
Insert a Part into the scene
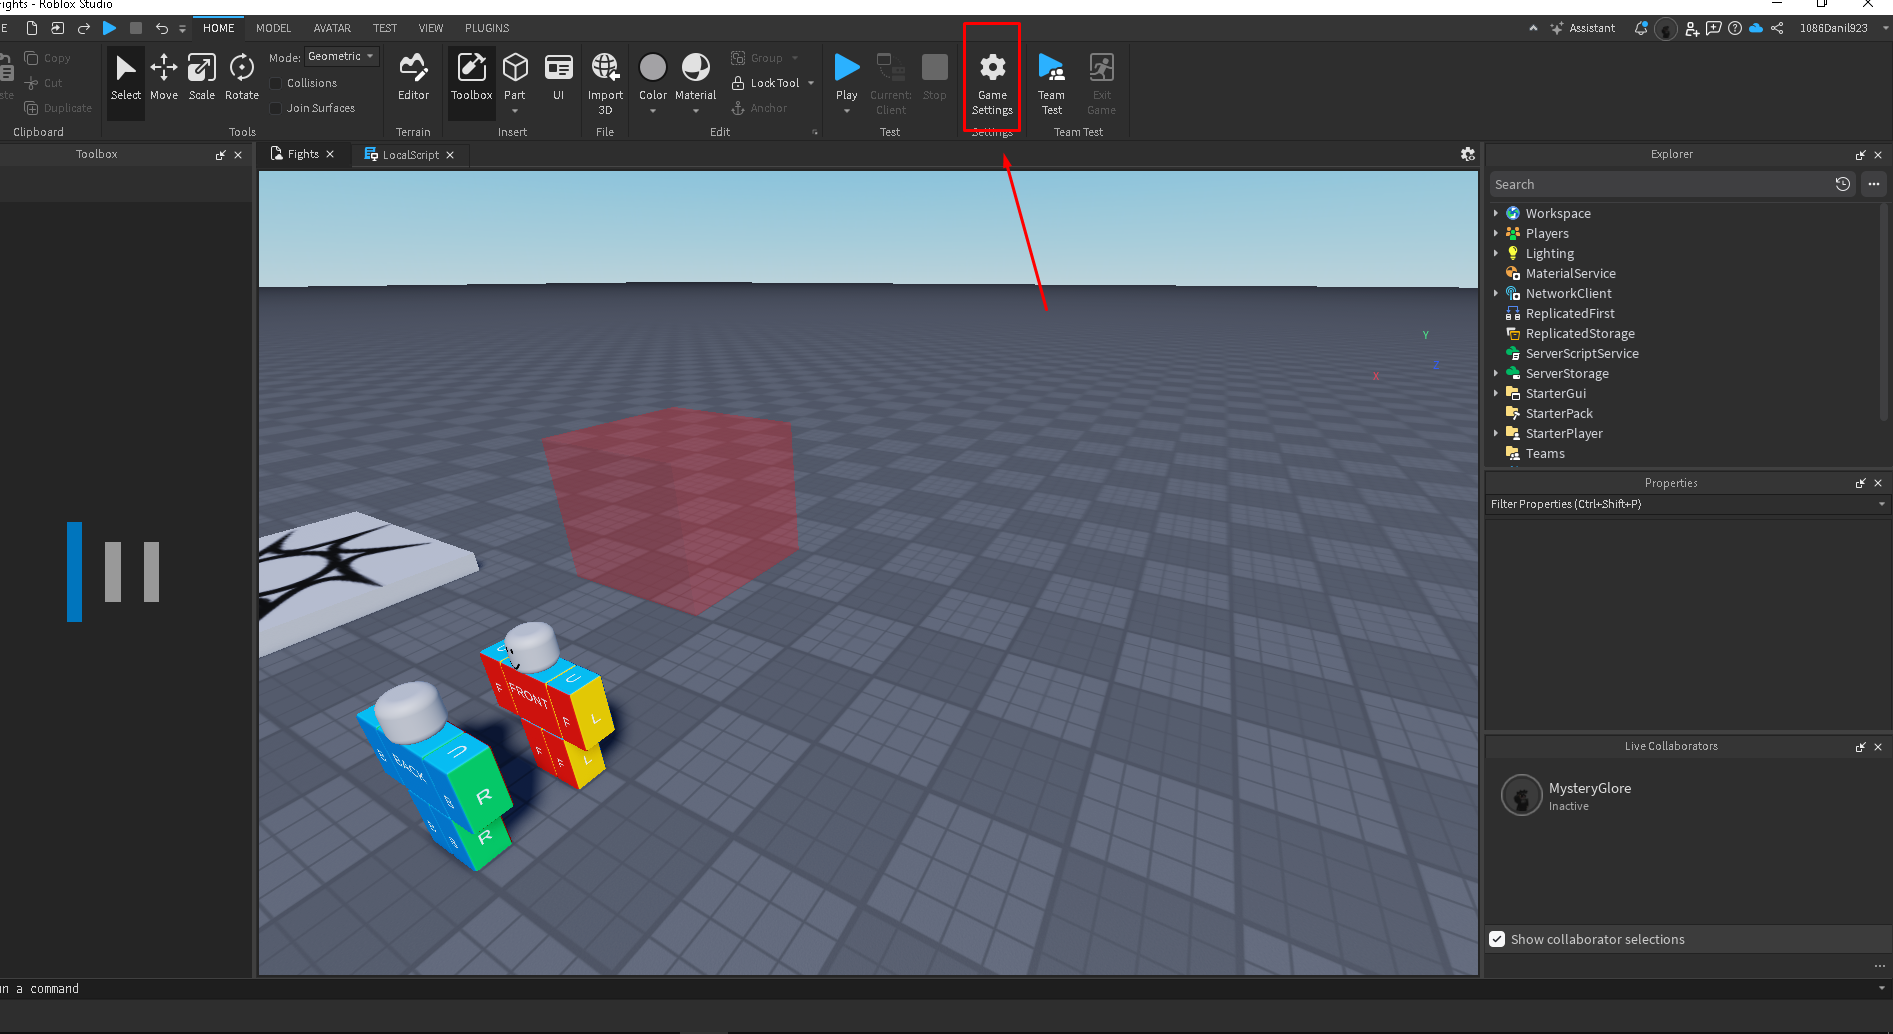pos(515,68)
